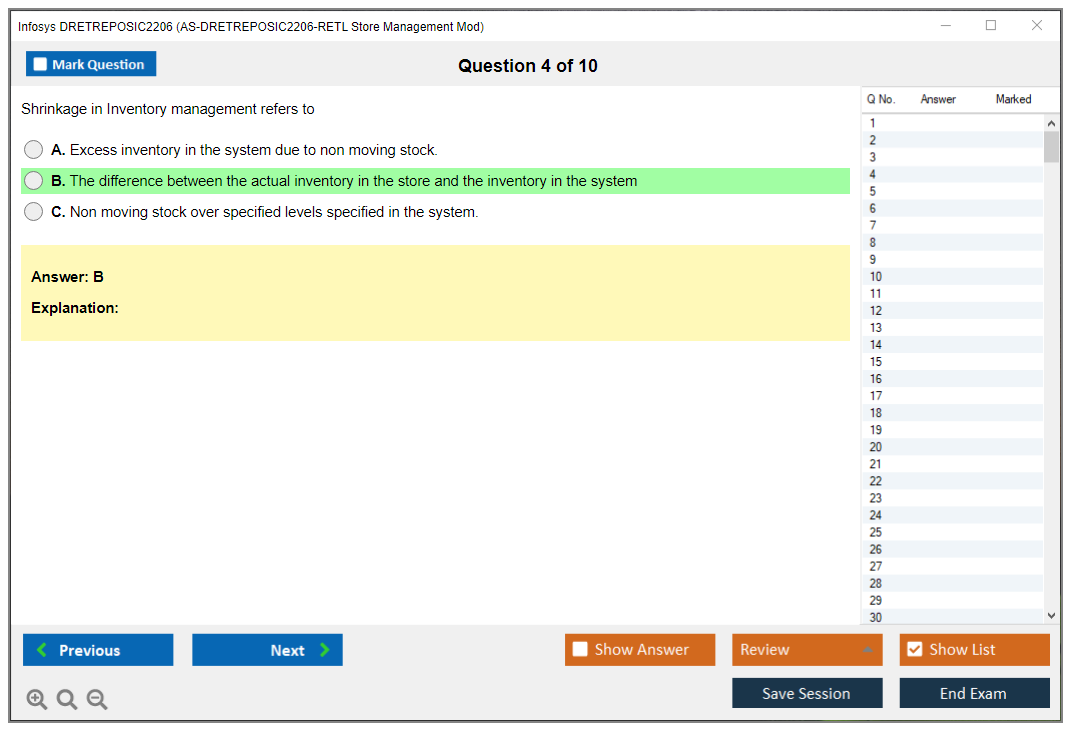Pick option C radio button
This screenshot has width=1075, height=735.
click(x=34, y=212)
